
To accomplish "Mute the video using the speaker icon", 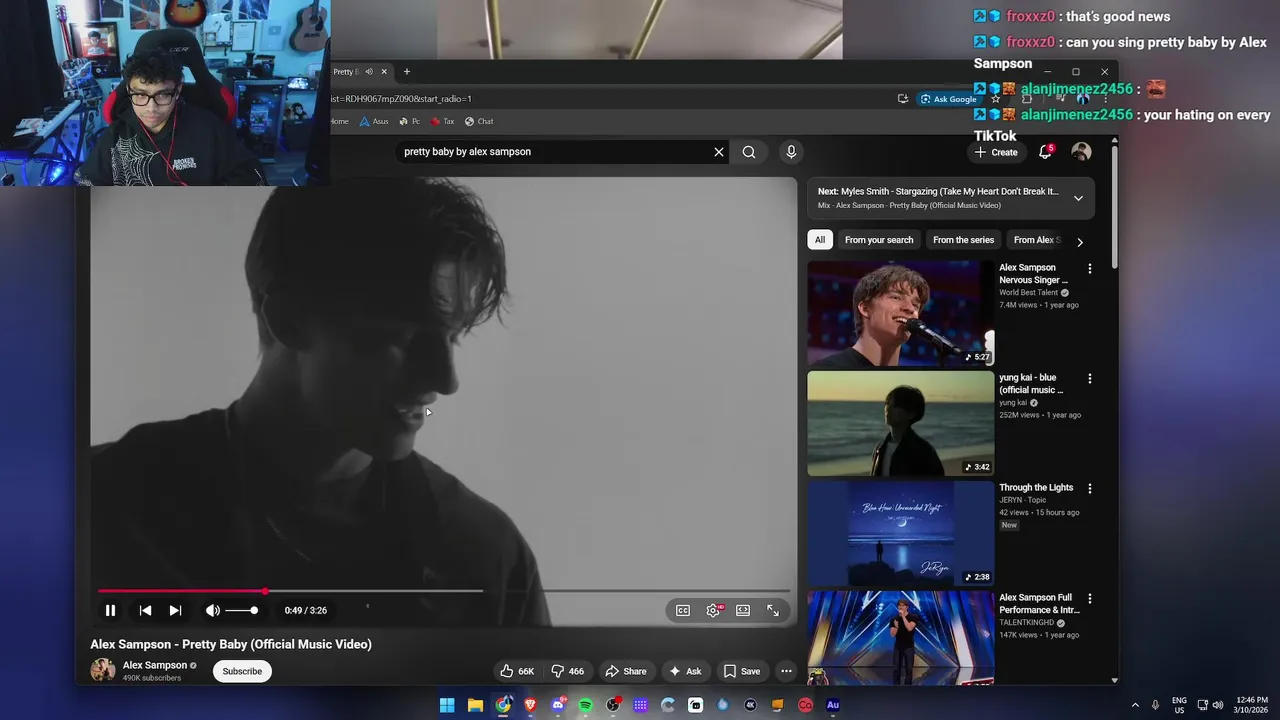I will 212,610.
